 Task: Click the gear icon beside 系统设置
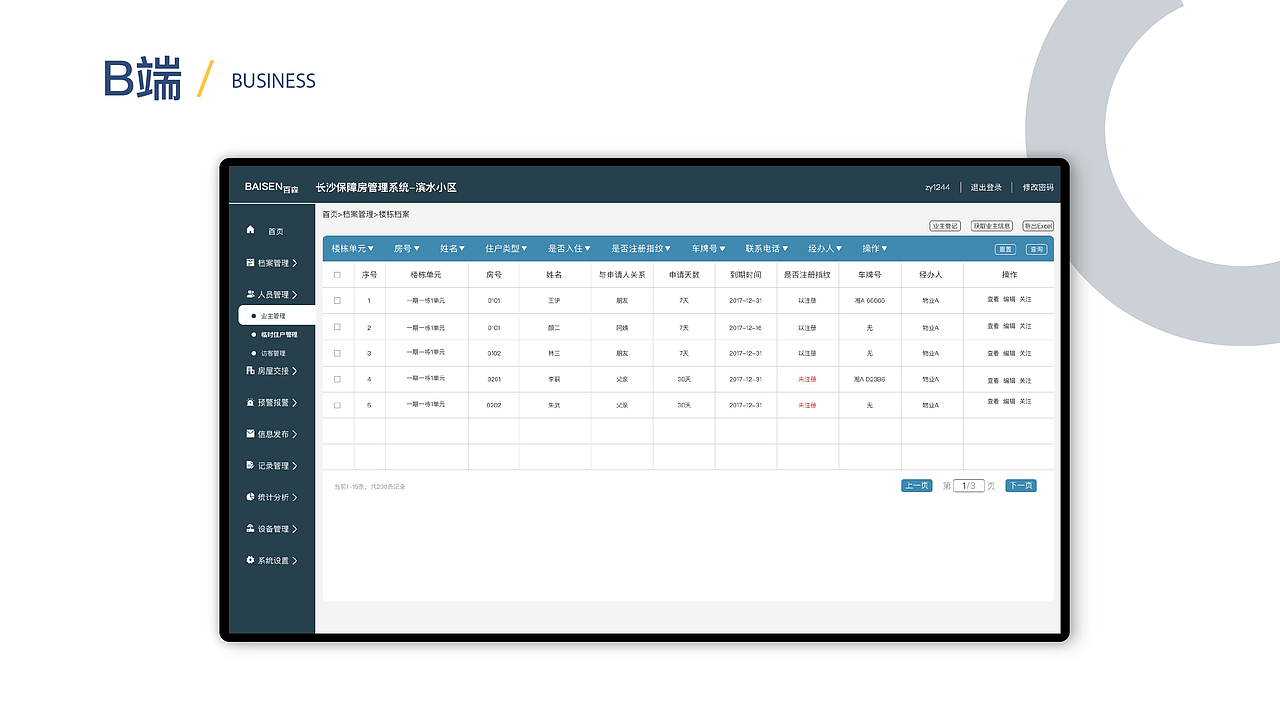(250, 560)
